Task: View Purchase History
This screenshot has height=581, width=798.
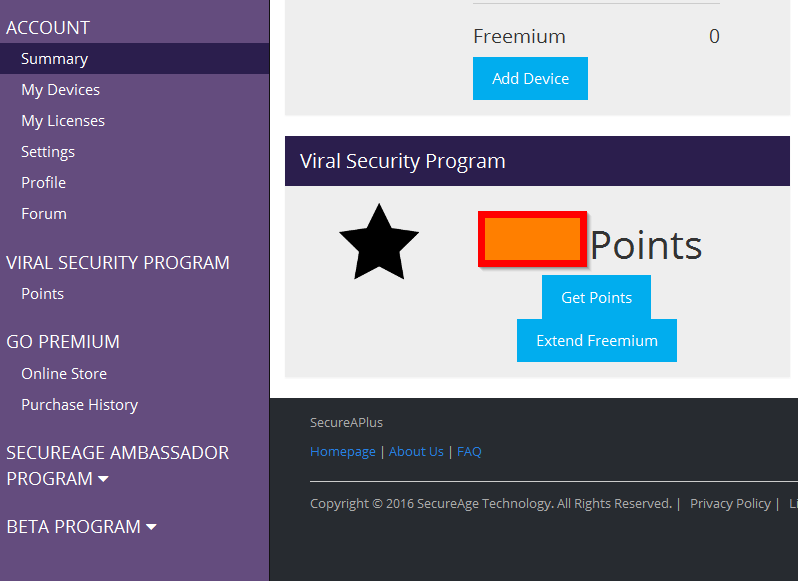Action: pos(79,405)
